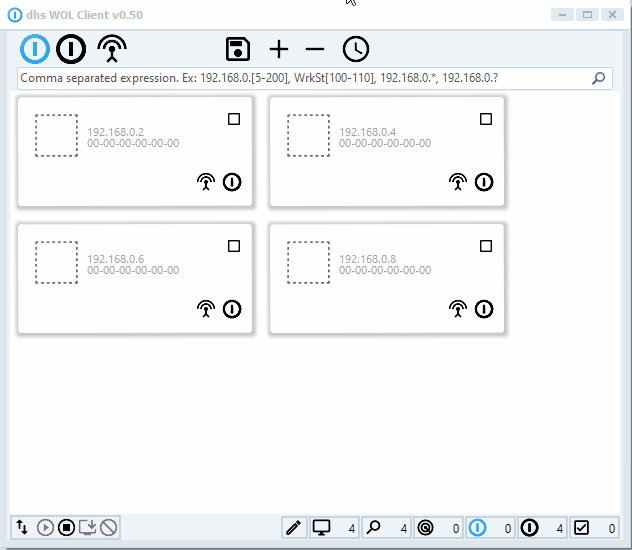The image size is (632, 550).
Task: Save the host list with the floppy icon
Action: pos(238,49)
